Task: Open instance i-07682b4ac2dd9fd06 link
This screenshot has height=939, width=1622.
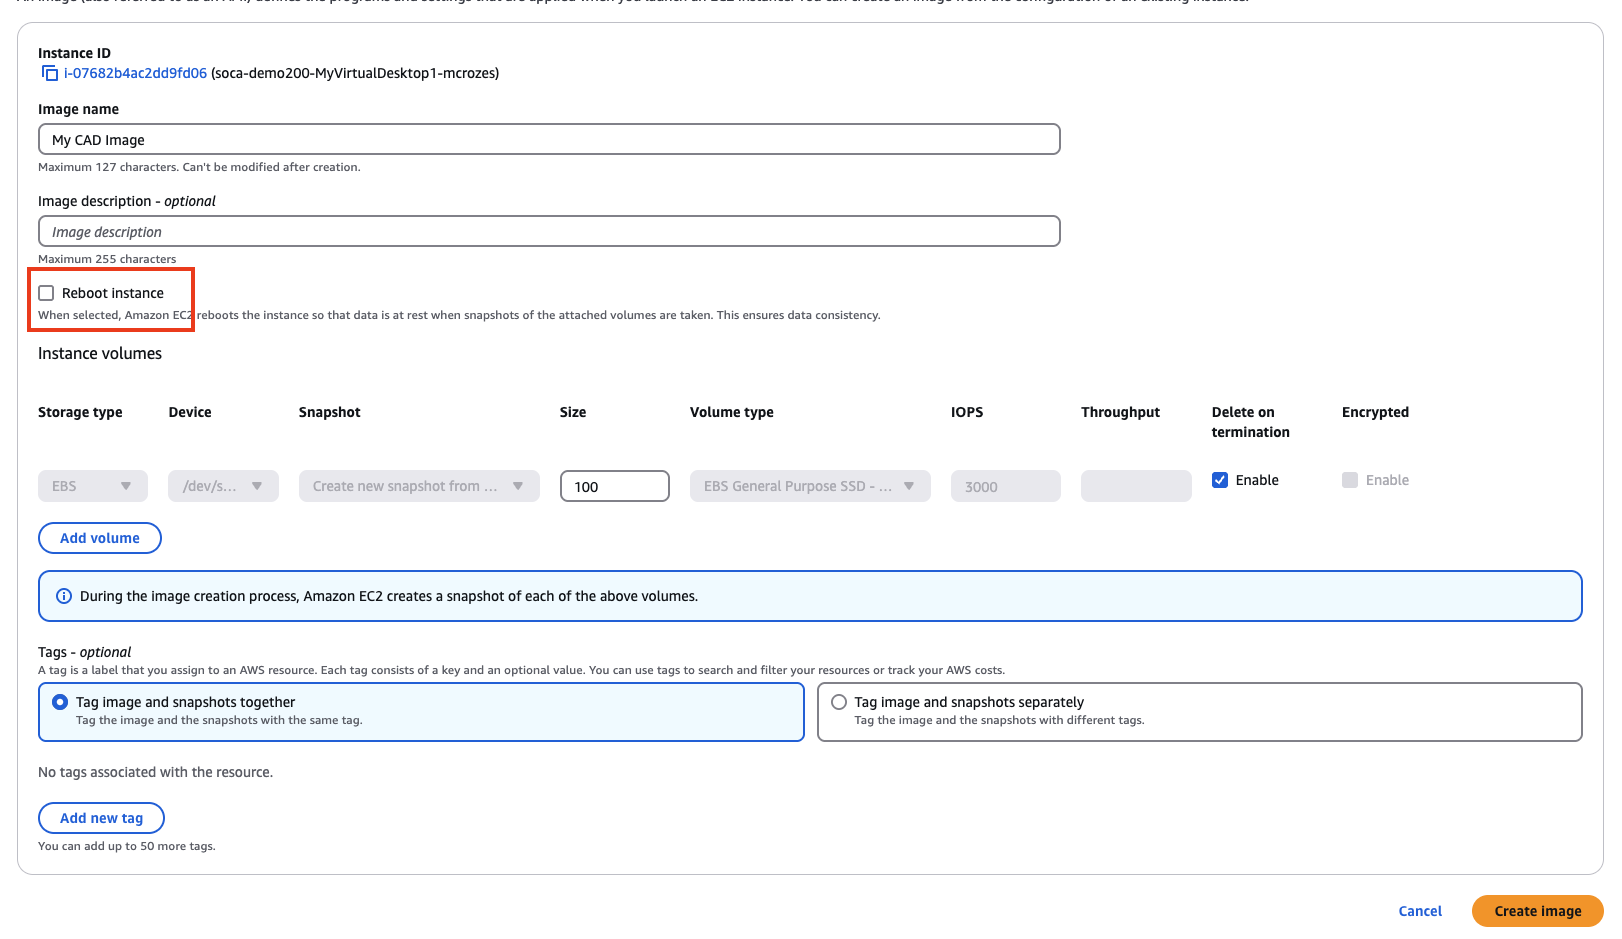Action: tap(135, 73)
